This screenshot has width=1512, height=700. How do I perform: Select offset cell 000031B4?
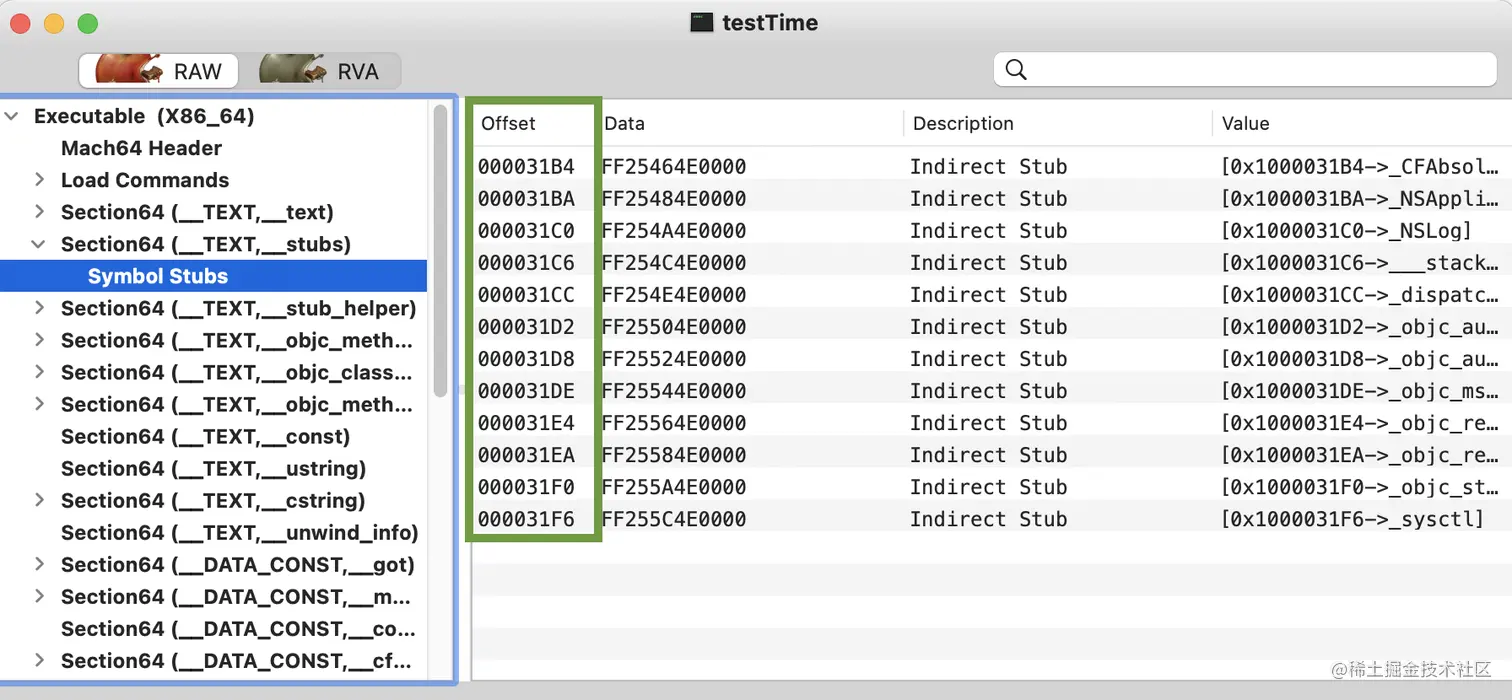pos(526,166)
